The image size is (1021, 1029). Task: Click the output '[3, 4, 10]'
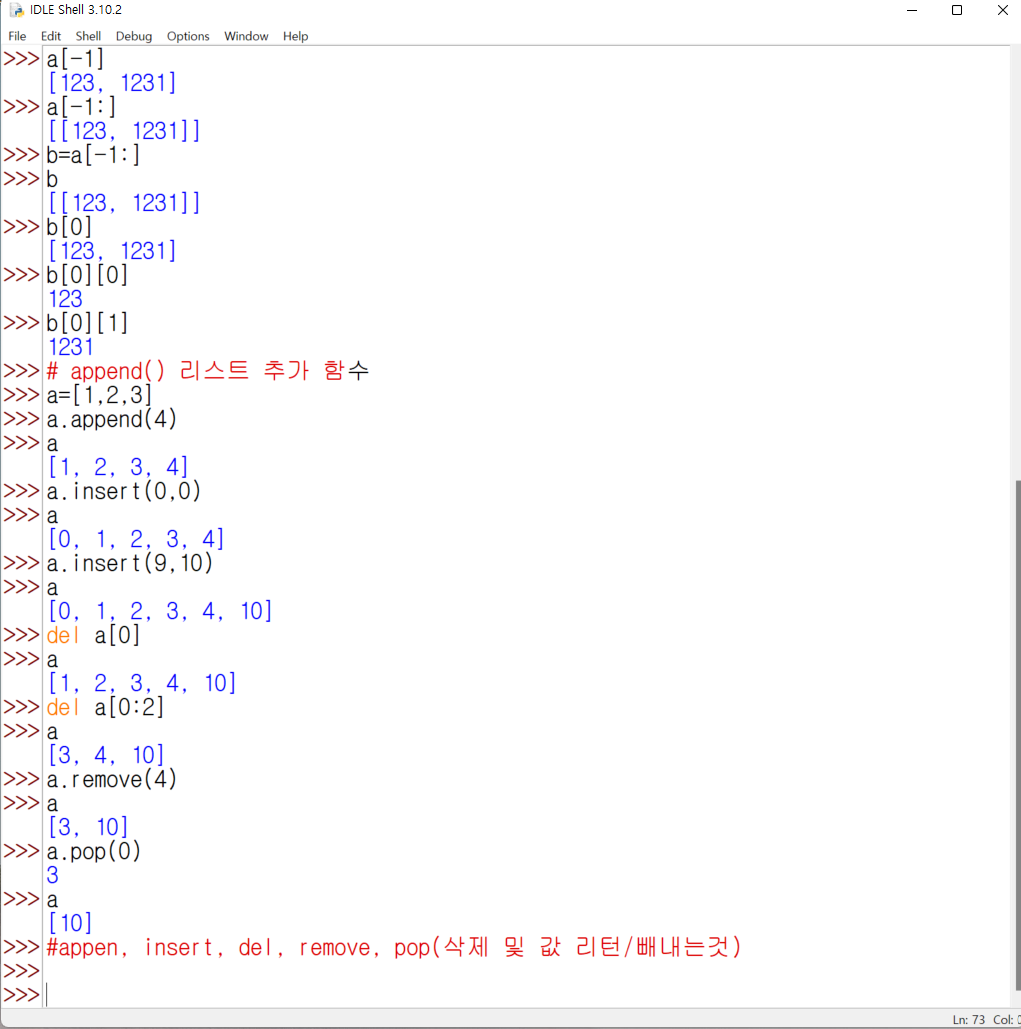click(x=106, y=755)
